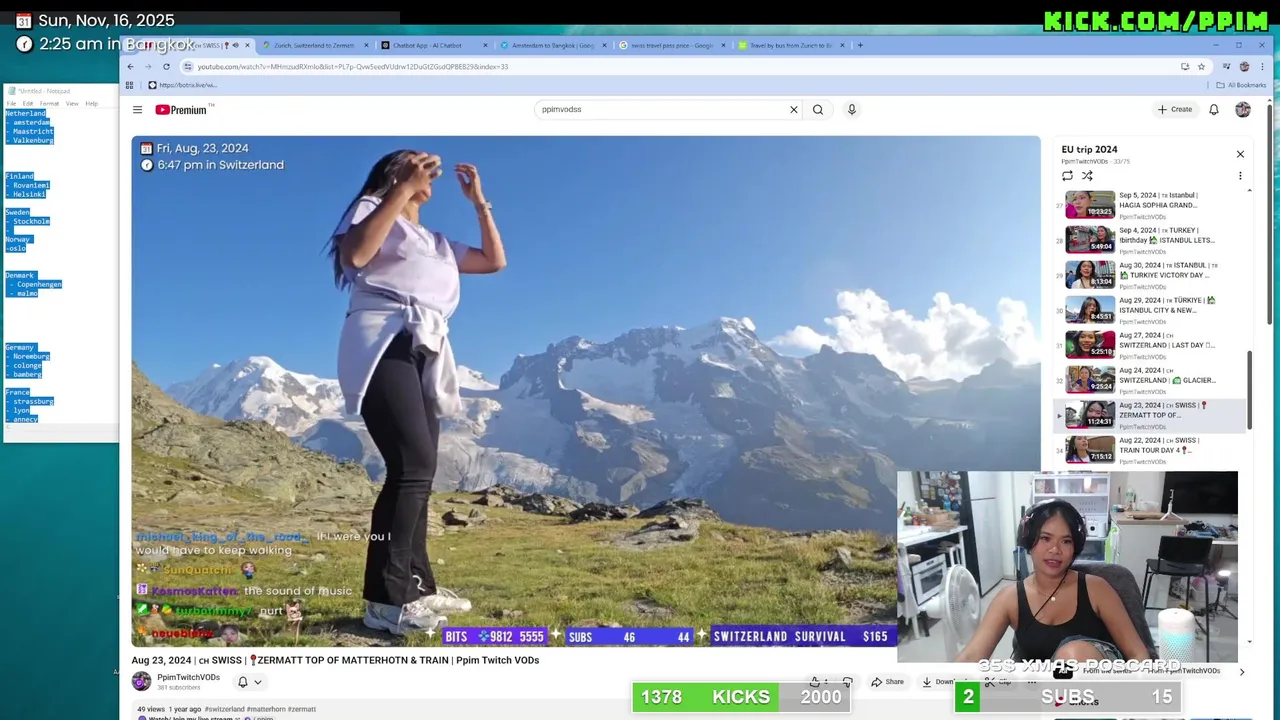The width and height of the screenshot is (1280, 720).
Task: Open Format menu in Notepad
Action: pos(49,103)
